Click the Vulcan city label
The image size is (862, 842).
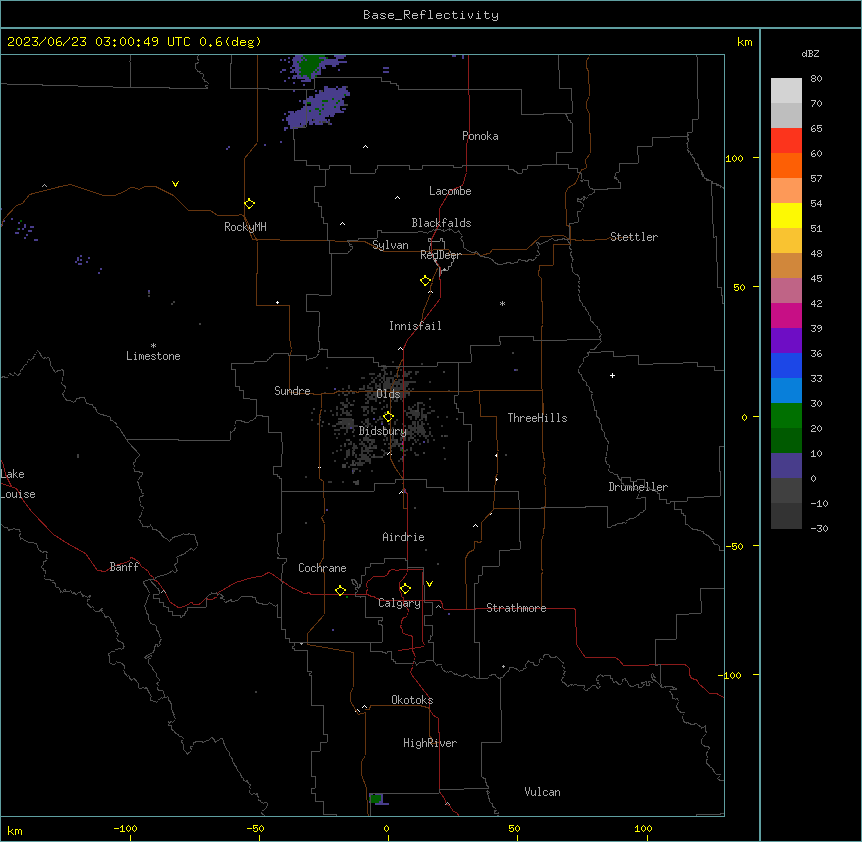(x=543, y=792)
